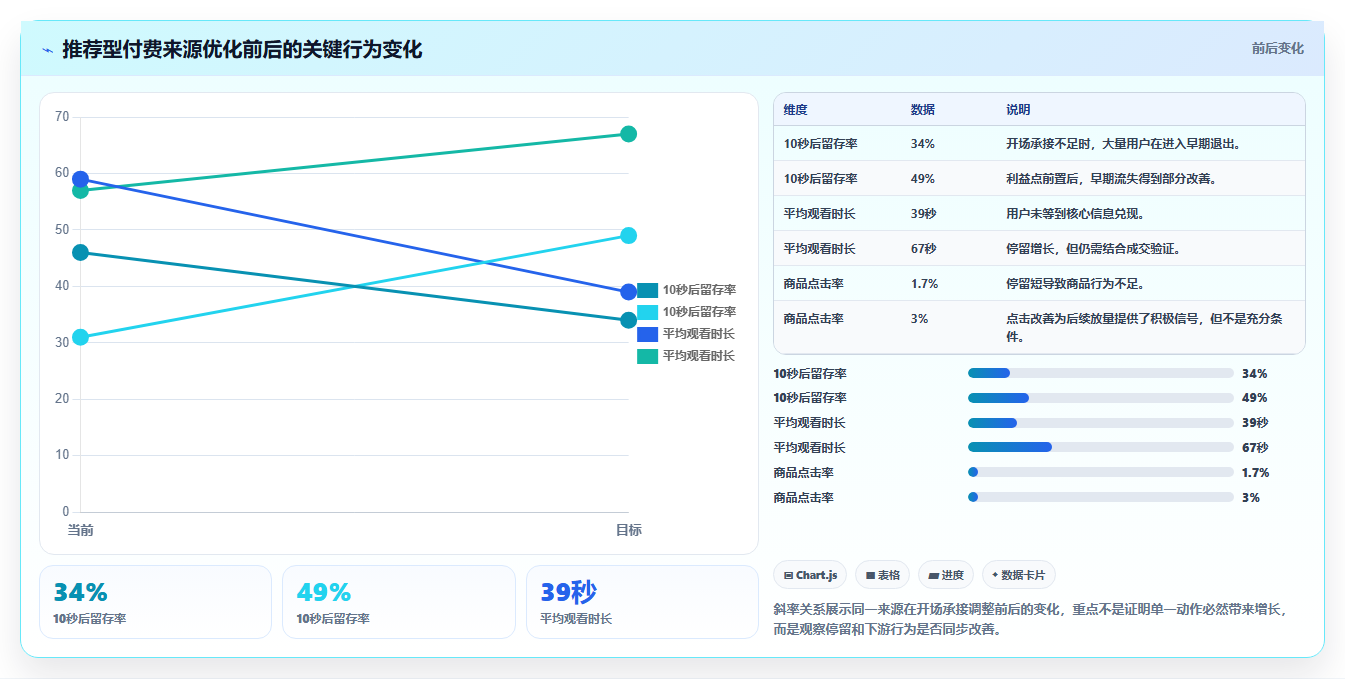Click the 3% progress bar for 商品点击率
1345x679 pixels.
point(1100,497)
